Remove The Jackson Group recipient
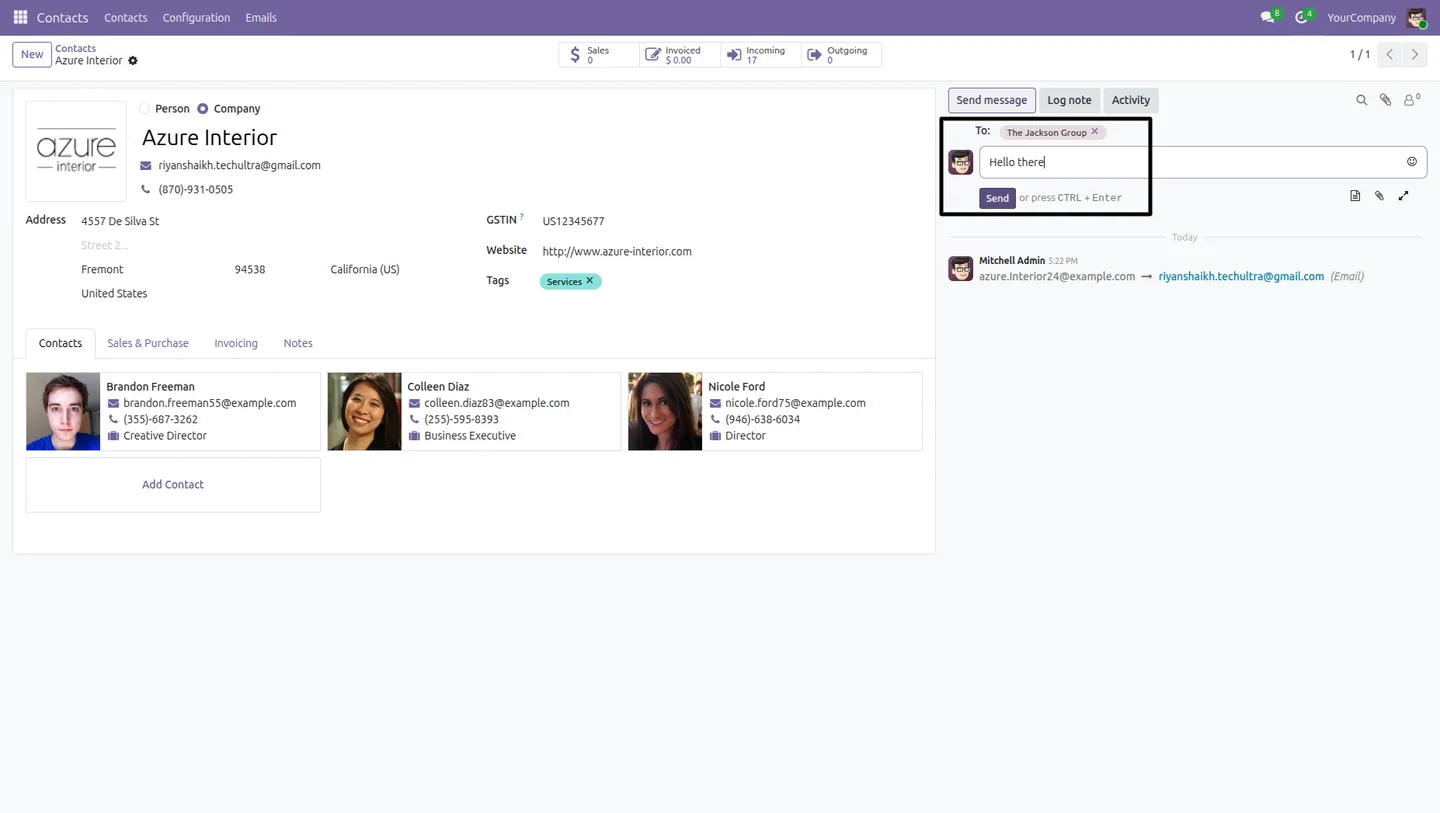1440x813 pixels. coord(1095,132)
